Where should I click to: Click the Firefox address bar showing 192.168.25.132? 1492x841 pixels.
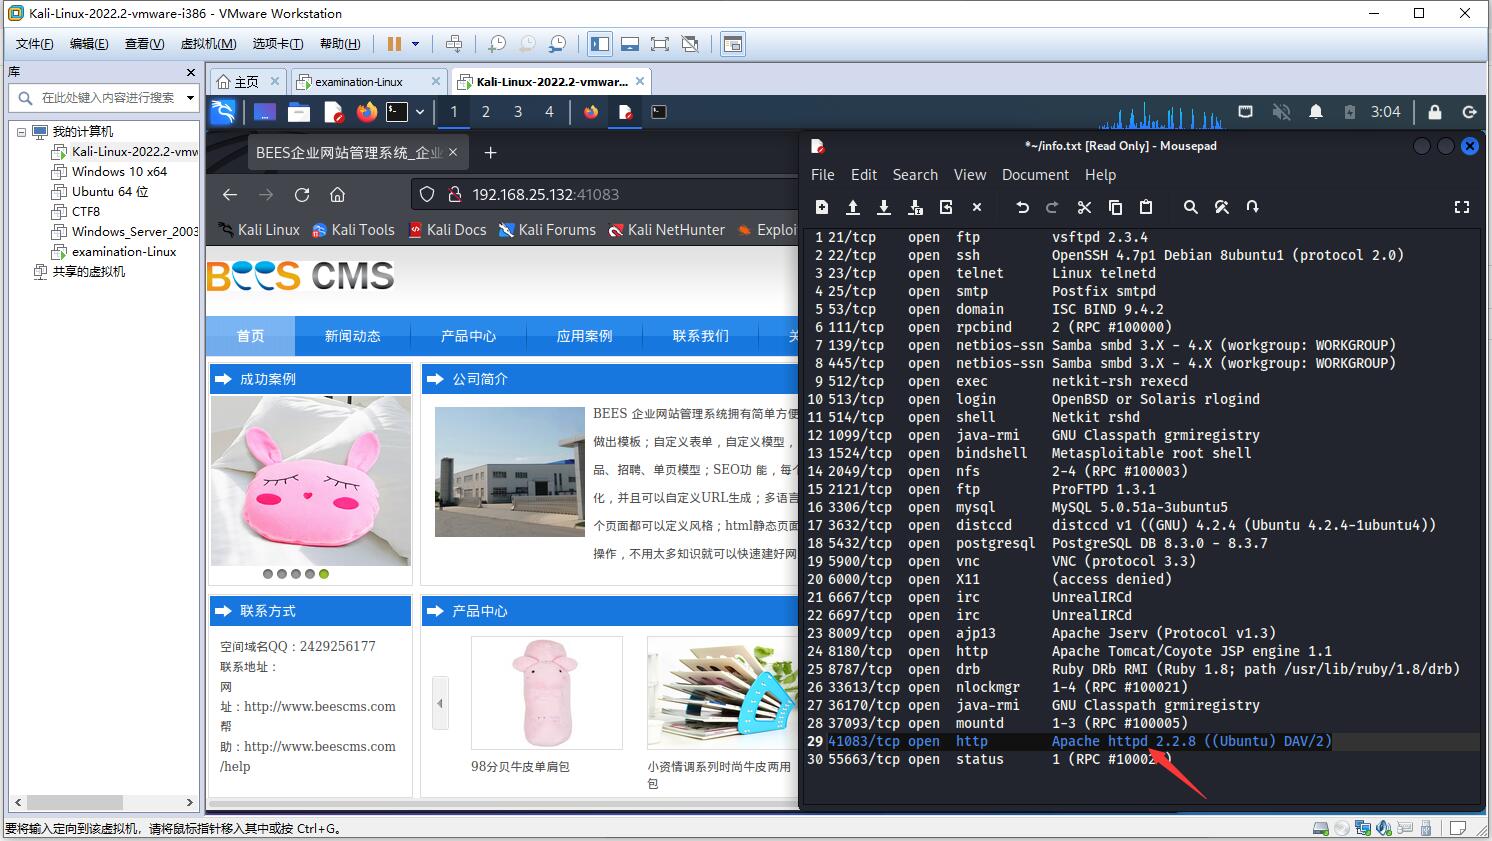605,195
